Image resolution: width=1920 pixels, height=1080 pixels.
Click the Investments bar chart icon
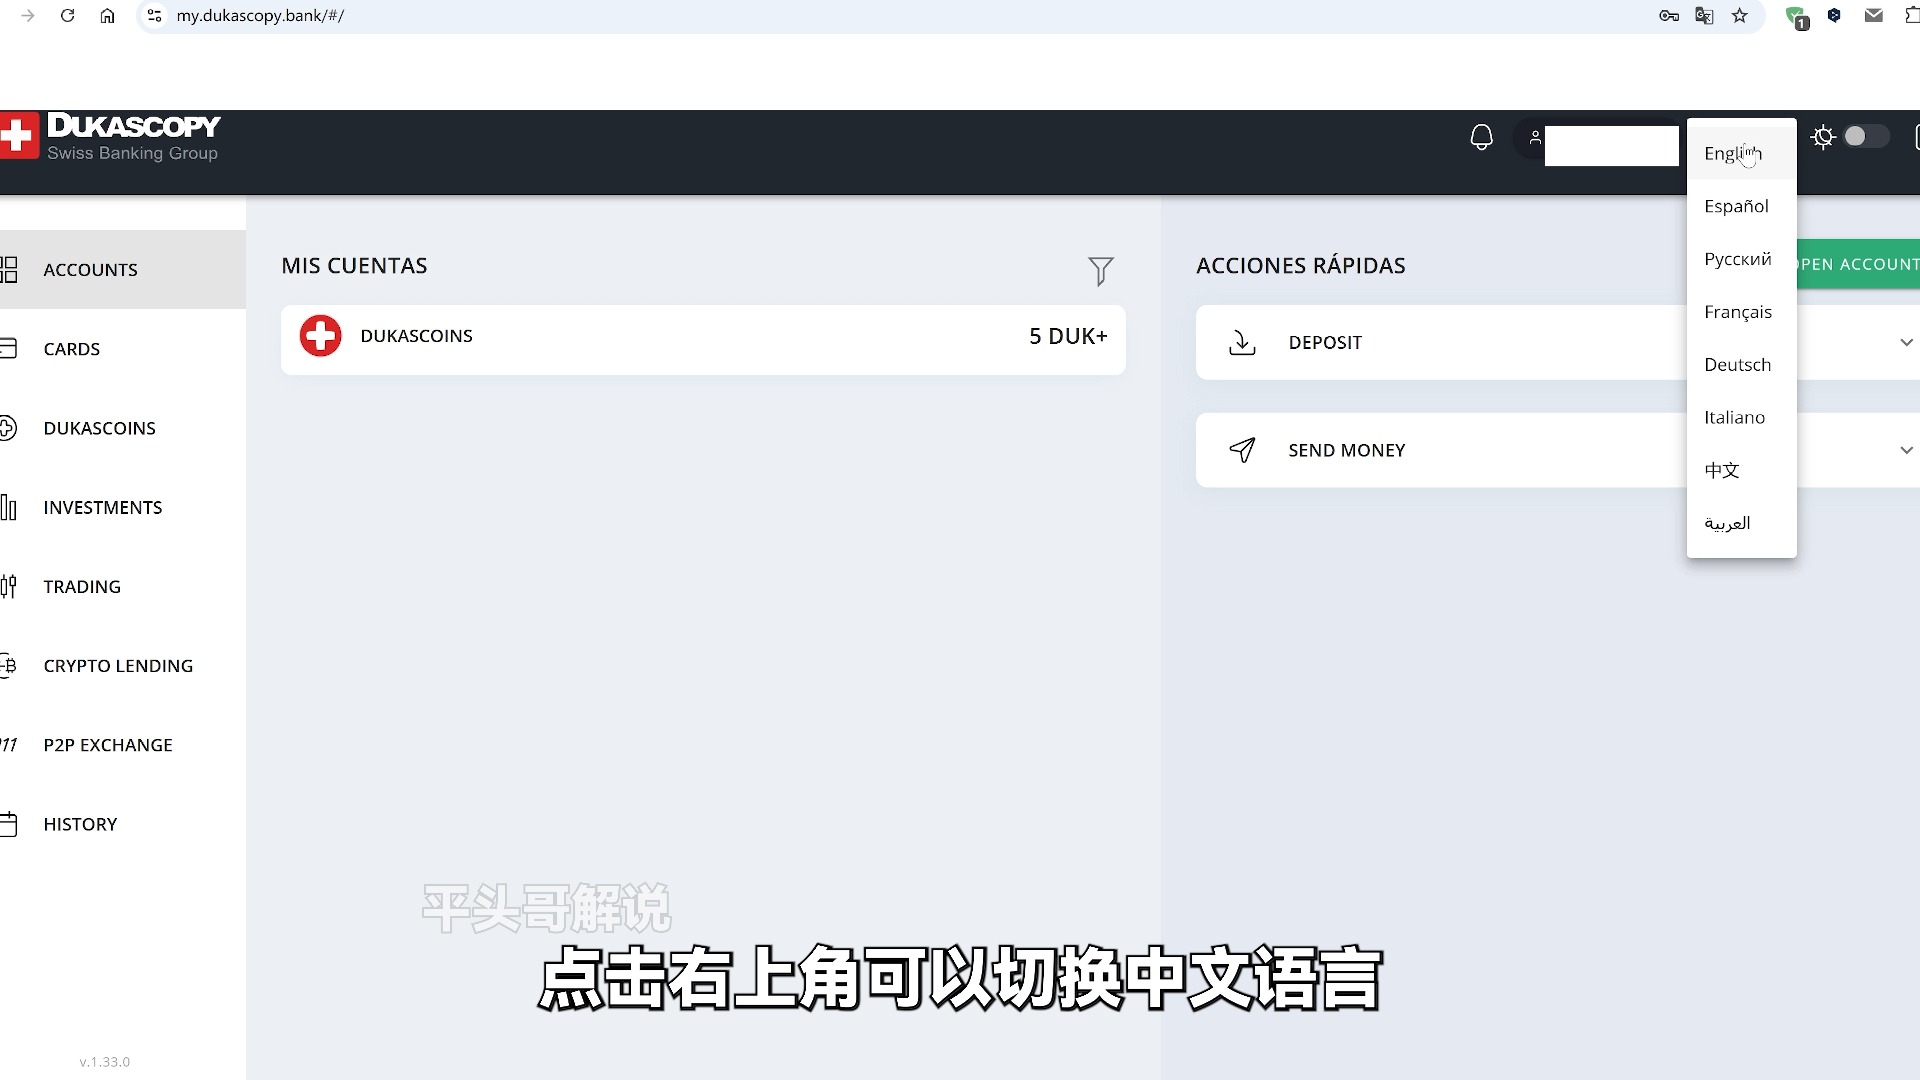(8, 507)
